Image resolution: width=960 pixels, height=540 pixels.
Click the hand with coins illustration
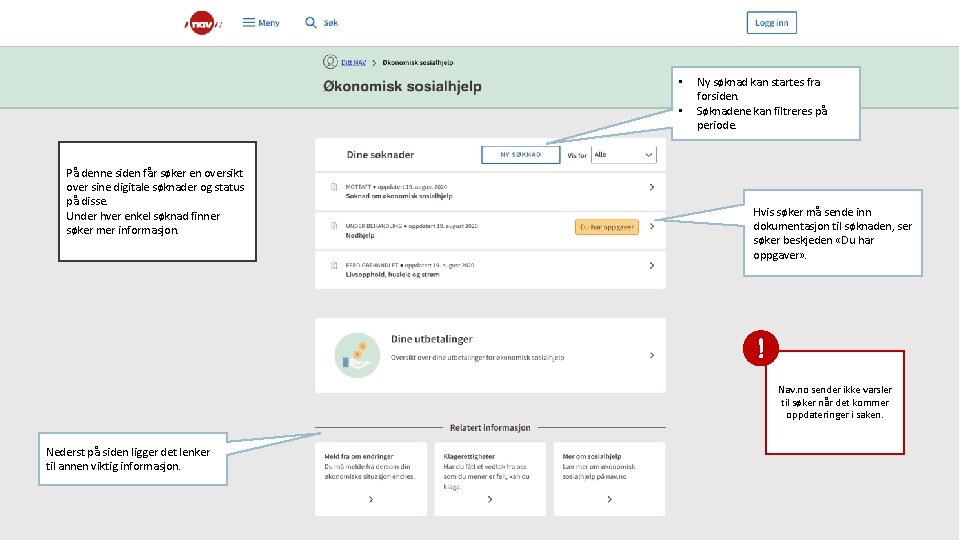pyautogui.click(x=357, y=355)
